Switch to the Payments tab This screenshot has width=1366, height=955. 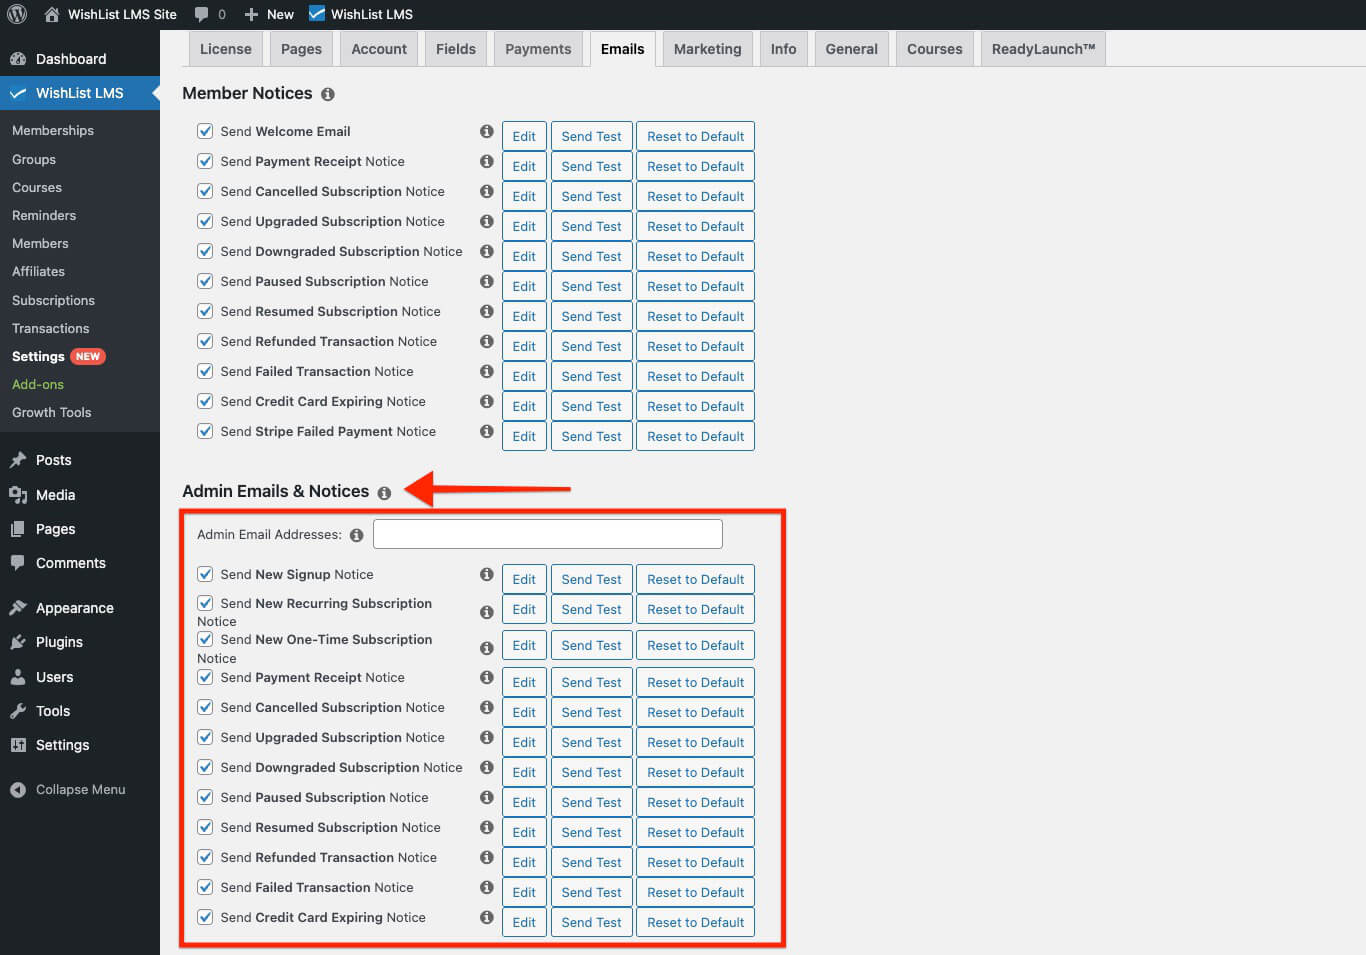[537, 48]
